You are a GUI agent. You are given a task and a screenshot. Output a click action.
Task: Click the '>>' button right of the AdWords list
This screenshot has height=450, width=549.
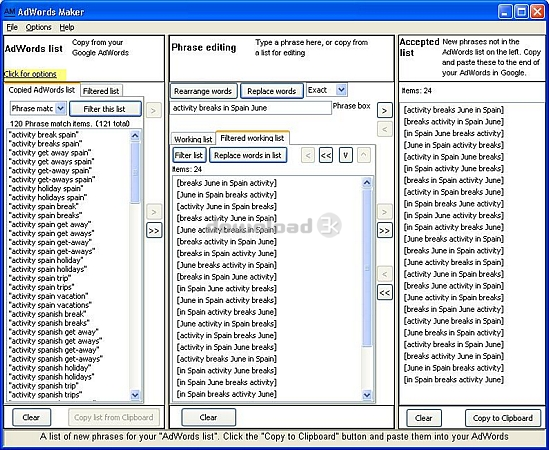(154, 230)
